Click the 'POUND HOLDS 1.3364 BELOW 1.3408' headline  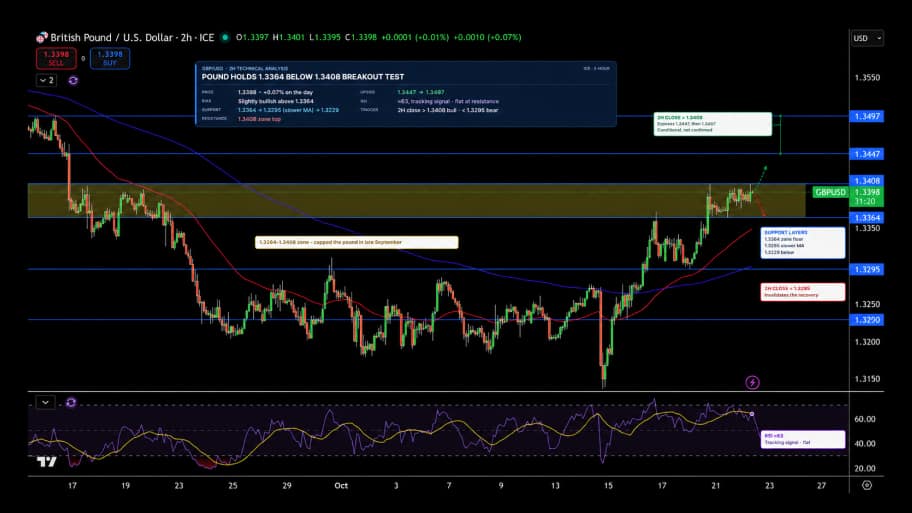coord(302,77)
